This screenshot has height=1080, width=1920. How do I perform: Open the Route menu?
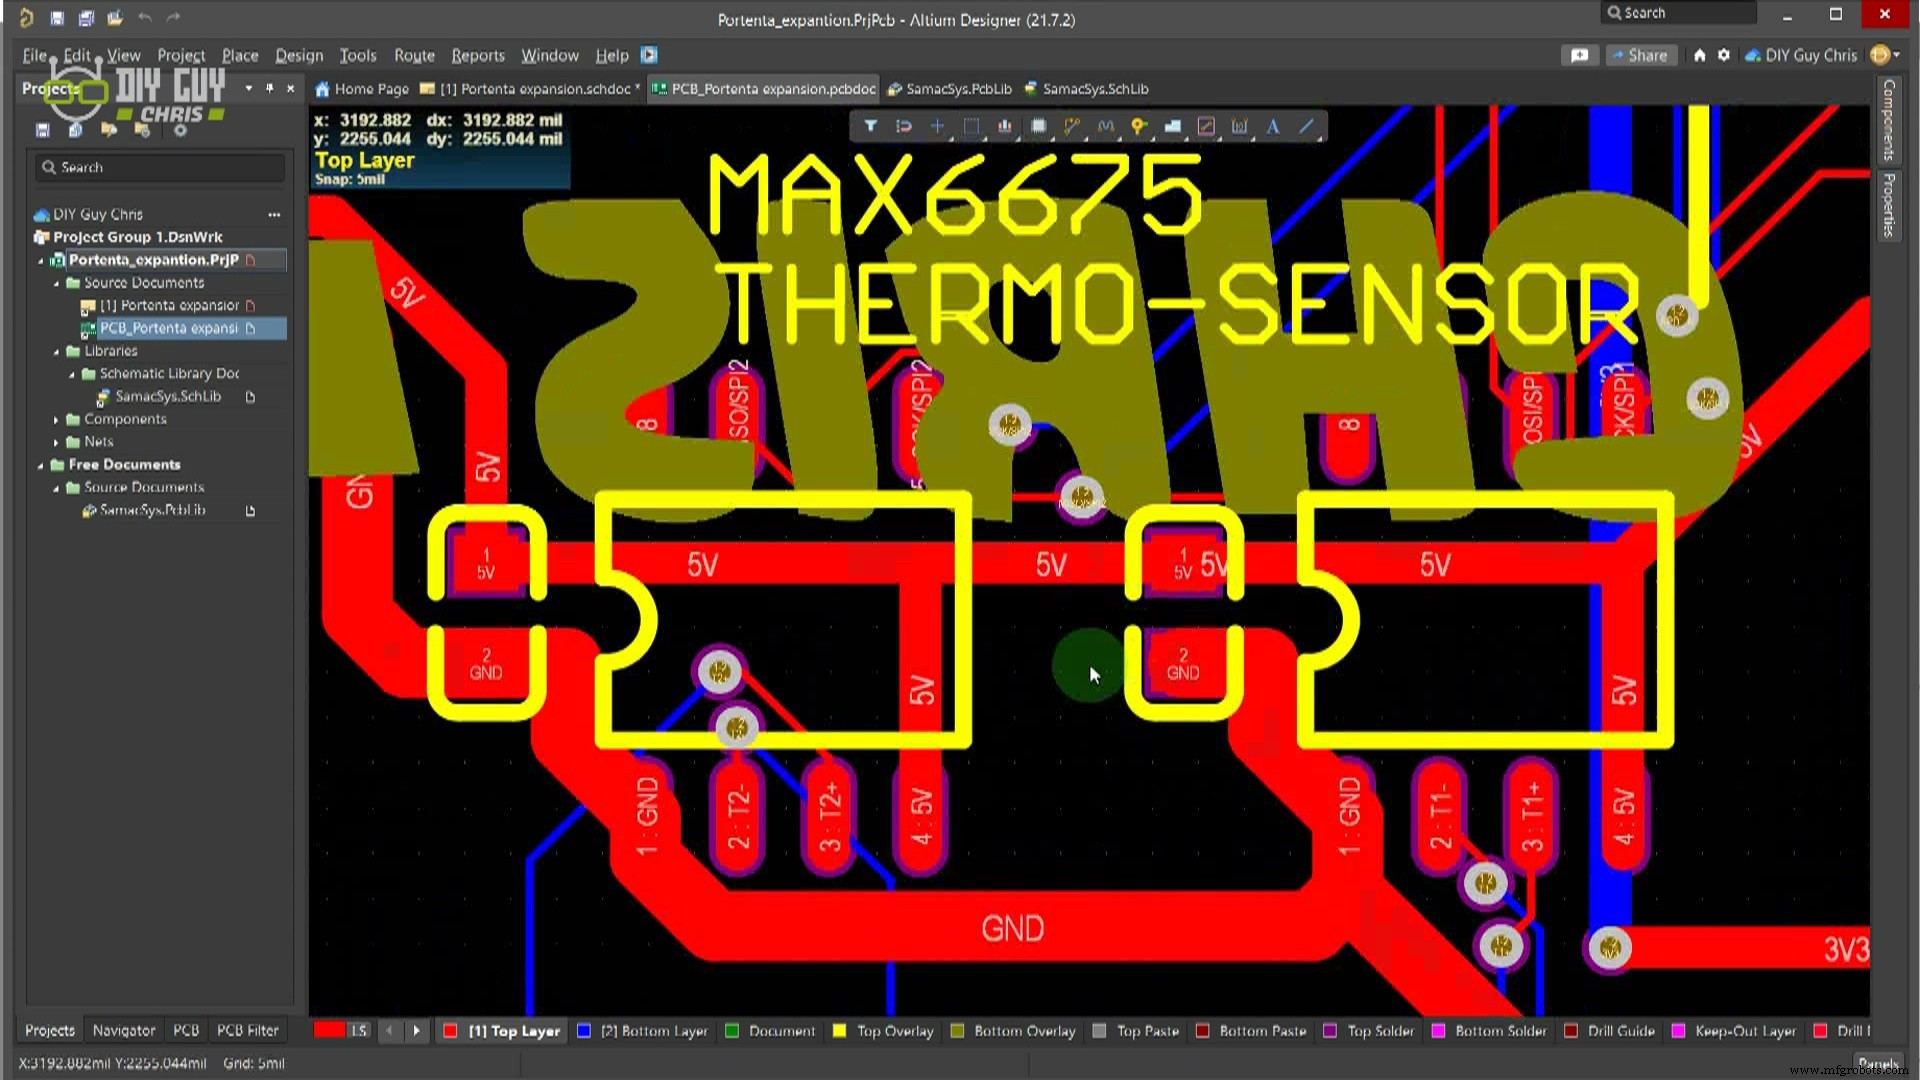pyautogui.click(x=413, y=56)
